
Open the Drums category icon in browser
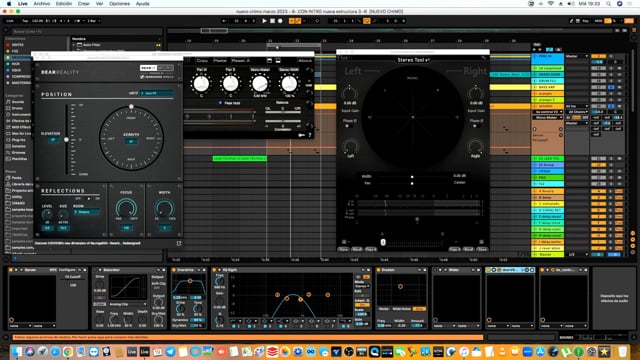click(x=8, y=109)
